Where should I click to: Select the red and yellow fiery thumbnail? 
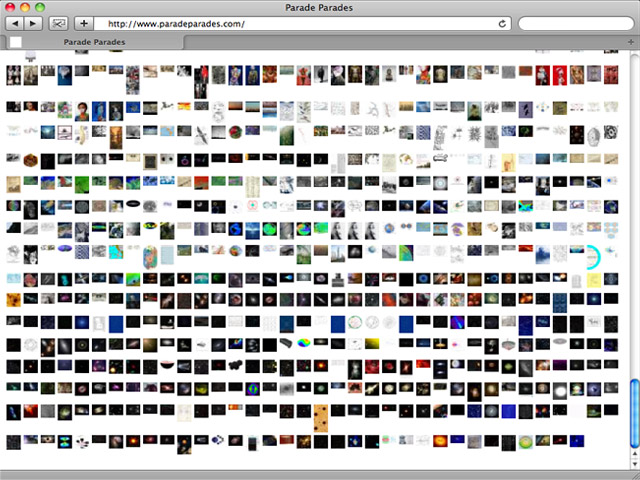pos(184,106)
